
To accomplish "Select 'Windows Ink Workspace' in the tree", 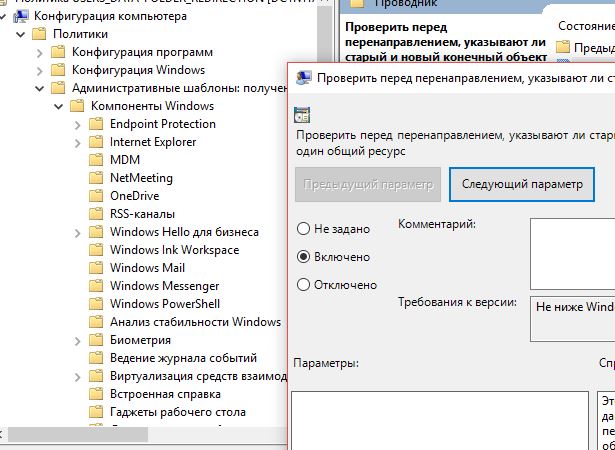I will coord(175,250).
